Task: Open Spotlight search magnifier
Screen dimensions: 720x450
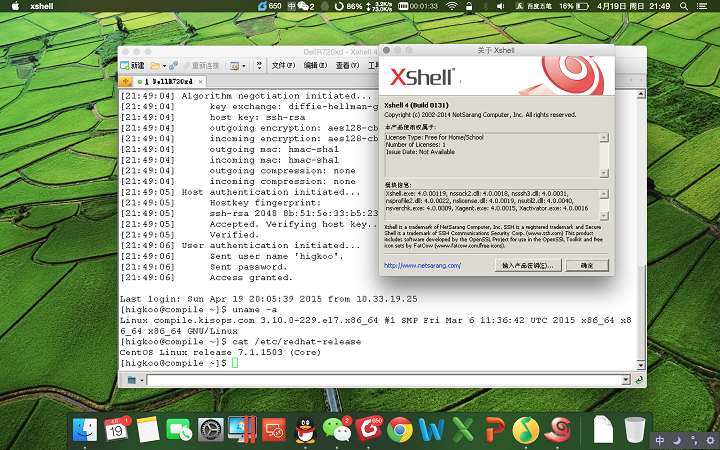Action: (x=684, y=6)
